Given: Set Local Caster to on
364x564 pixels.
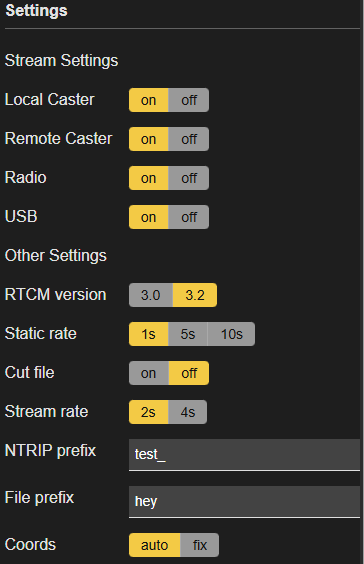Looking at the screenshot, I should click(x=149, y=100).
